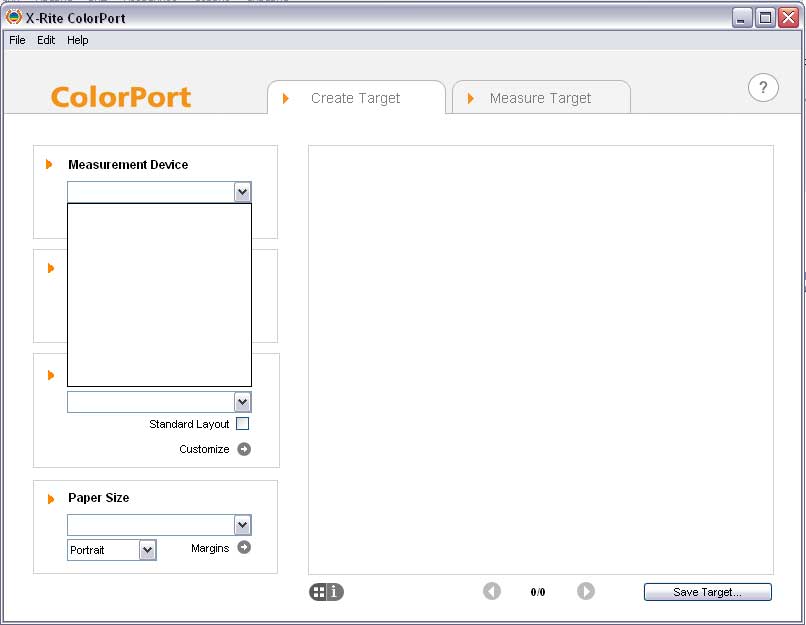Switch to the Measure Target tab
Screen dimensions: 806x625
[x=541, y=98]
